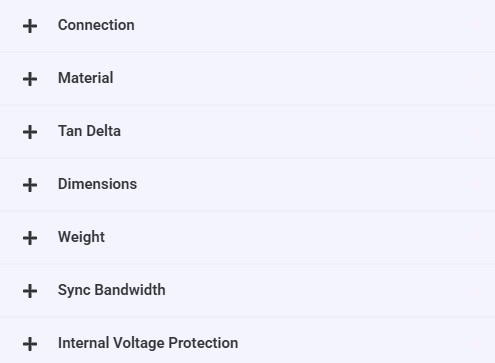The width and height of the screenshot is (495, 363).
Task: Select the Internal Voltage Protection heading text
Action: coord(148,343)
